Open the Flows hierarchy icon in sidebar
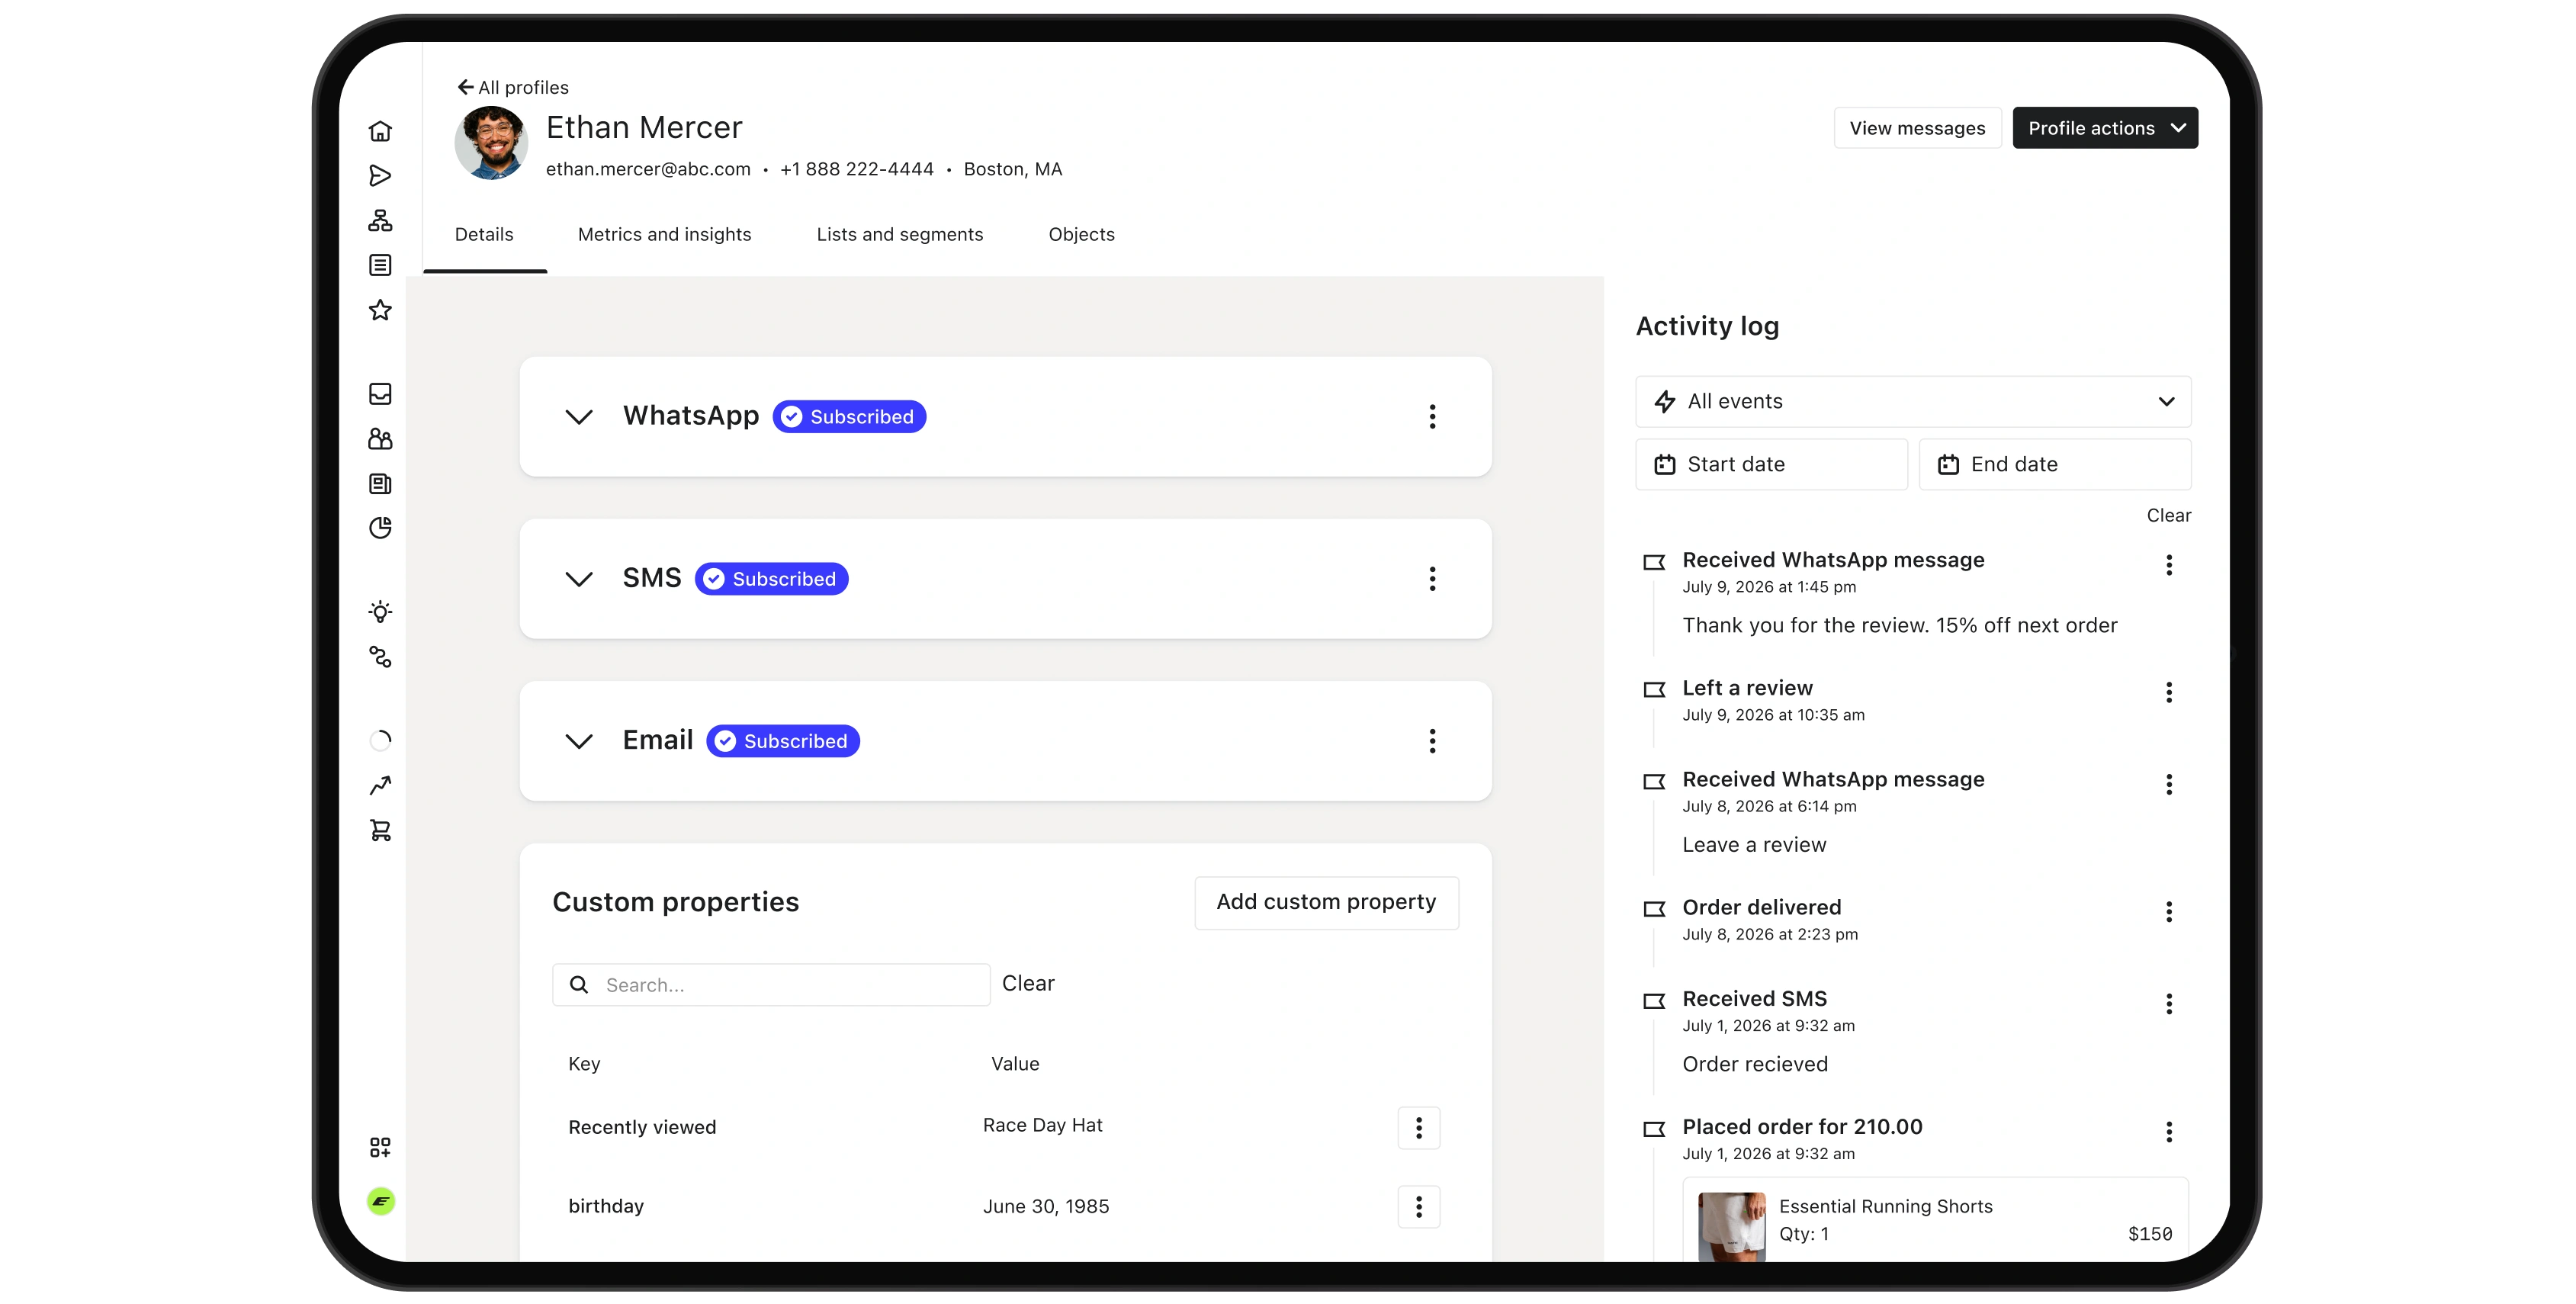The width and height of the screenshot is (2576, 1304). (380, 220)
